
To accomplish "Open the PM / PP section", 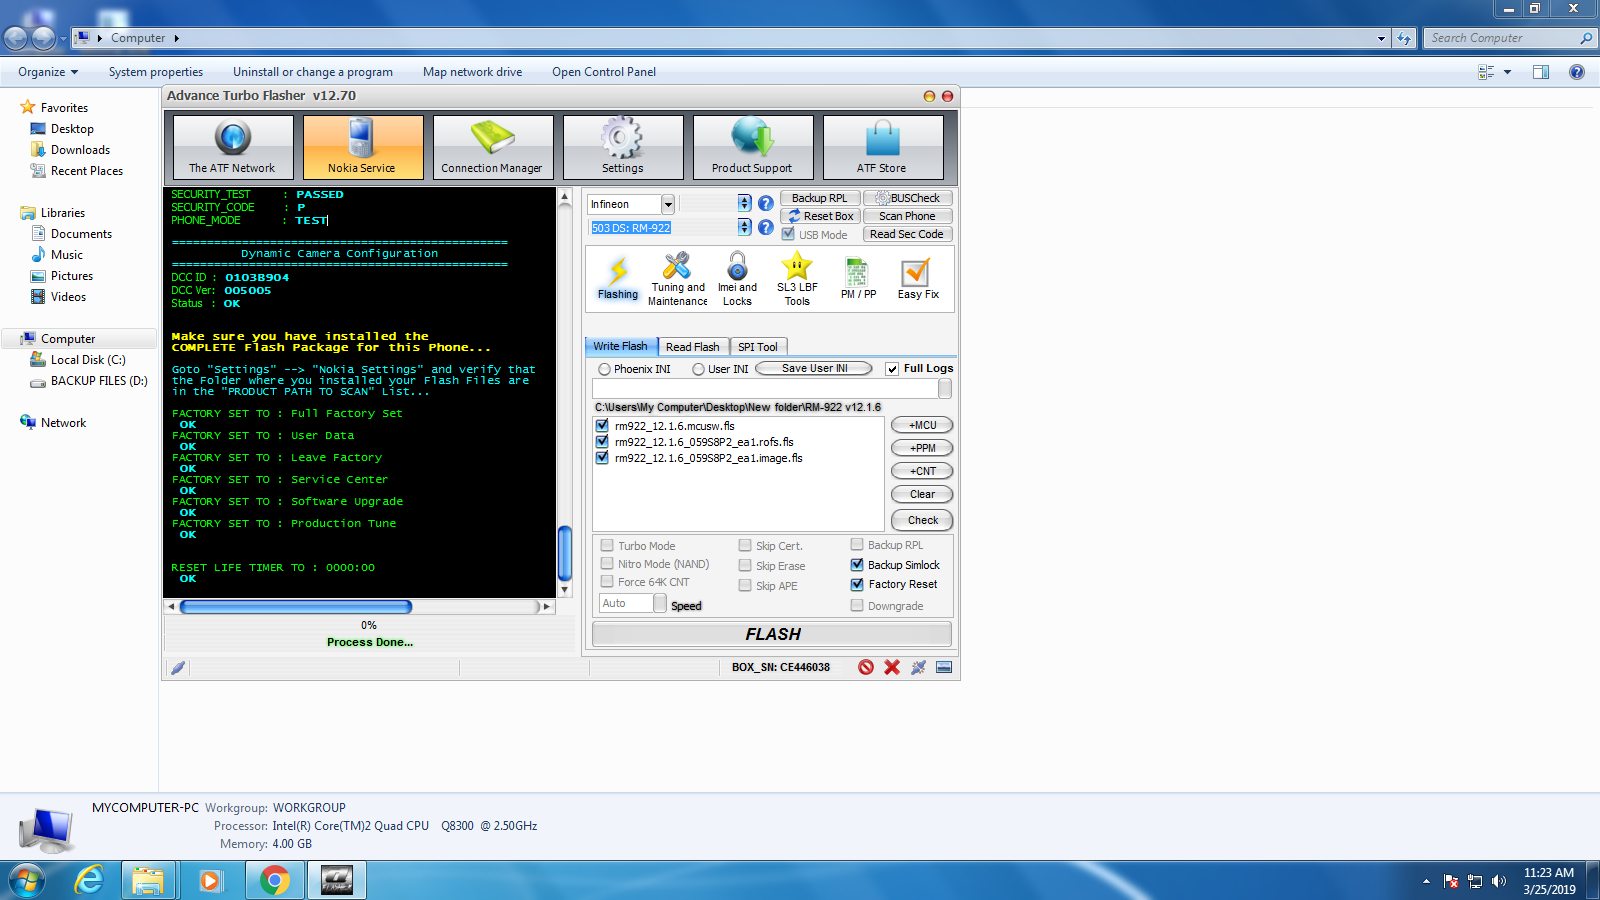I will pyautogui.click(x=858, y=279).
